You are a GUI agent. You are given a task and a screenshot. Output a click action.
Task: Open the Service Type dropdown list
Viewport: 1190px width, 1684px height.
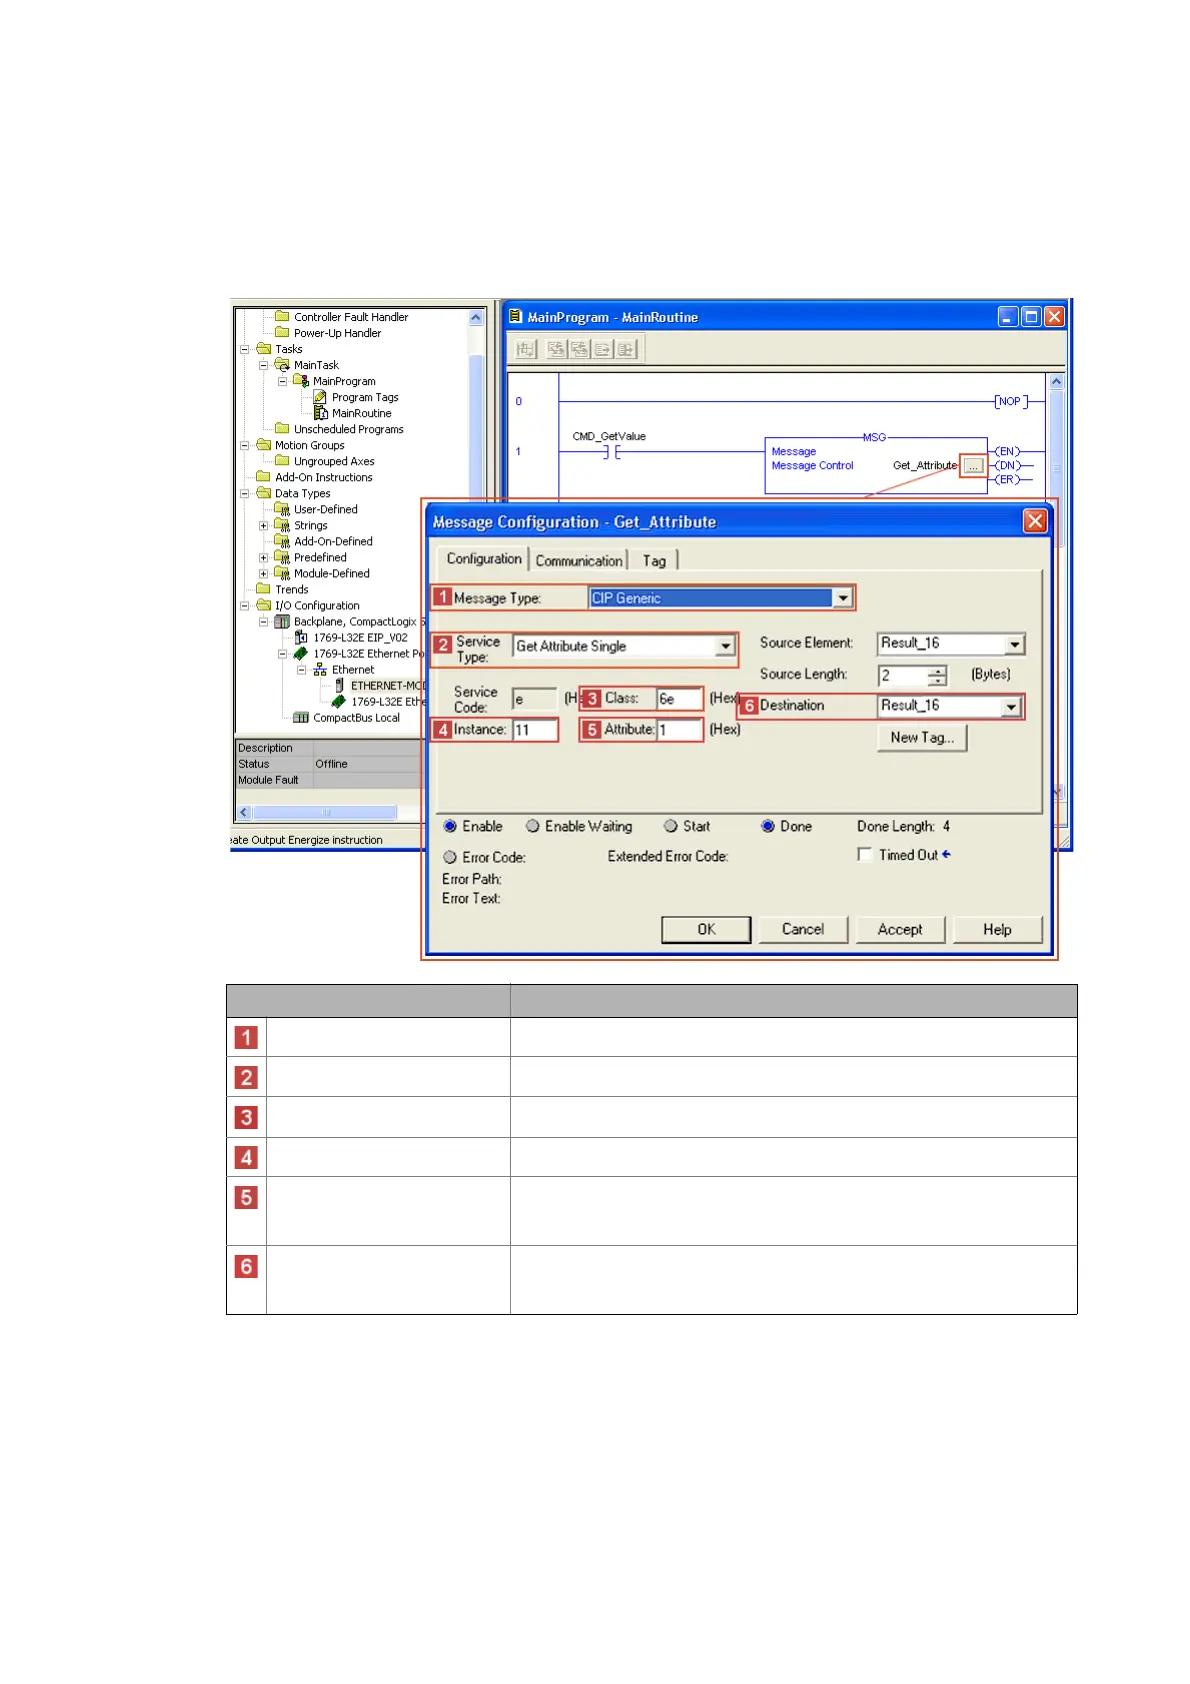725,647
